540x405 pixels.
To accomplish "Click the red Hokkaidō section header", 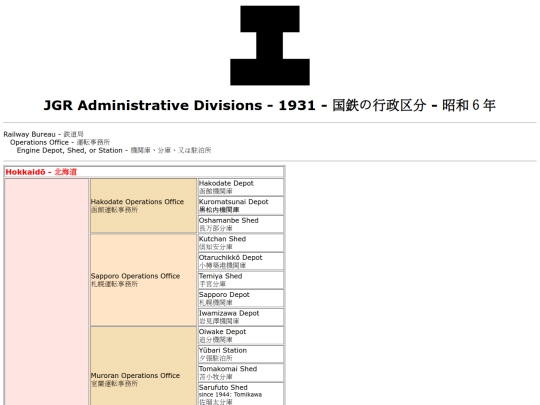I will point(144,172).
